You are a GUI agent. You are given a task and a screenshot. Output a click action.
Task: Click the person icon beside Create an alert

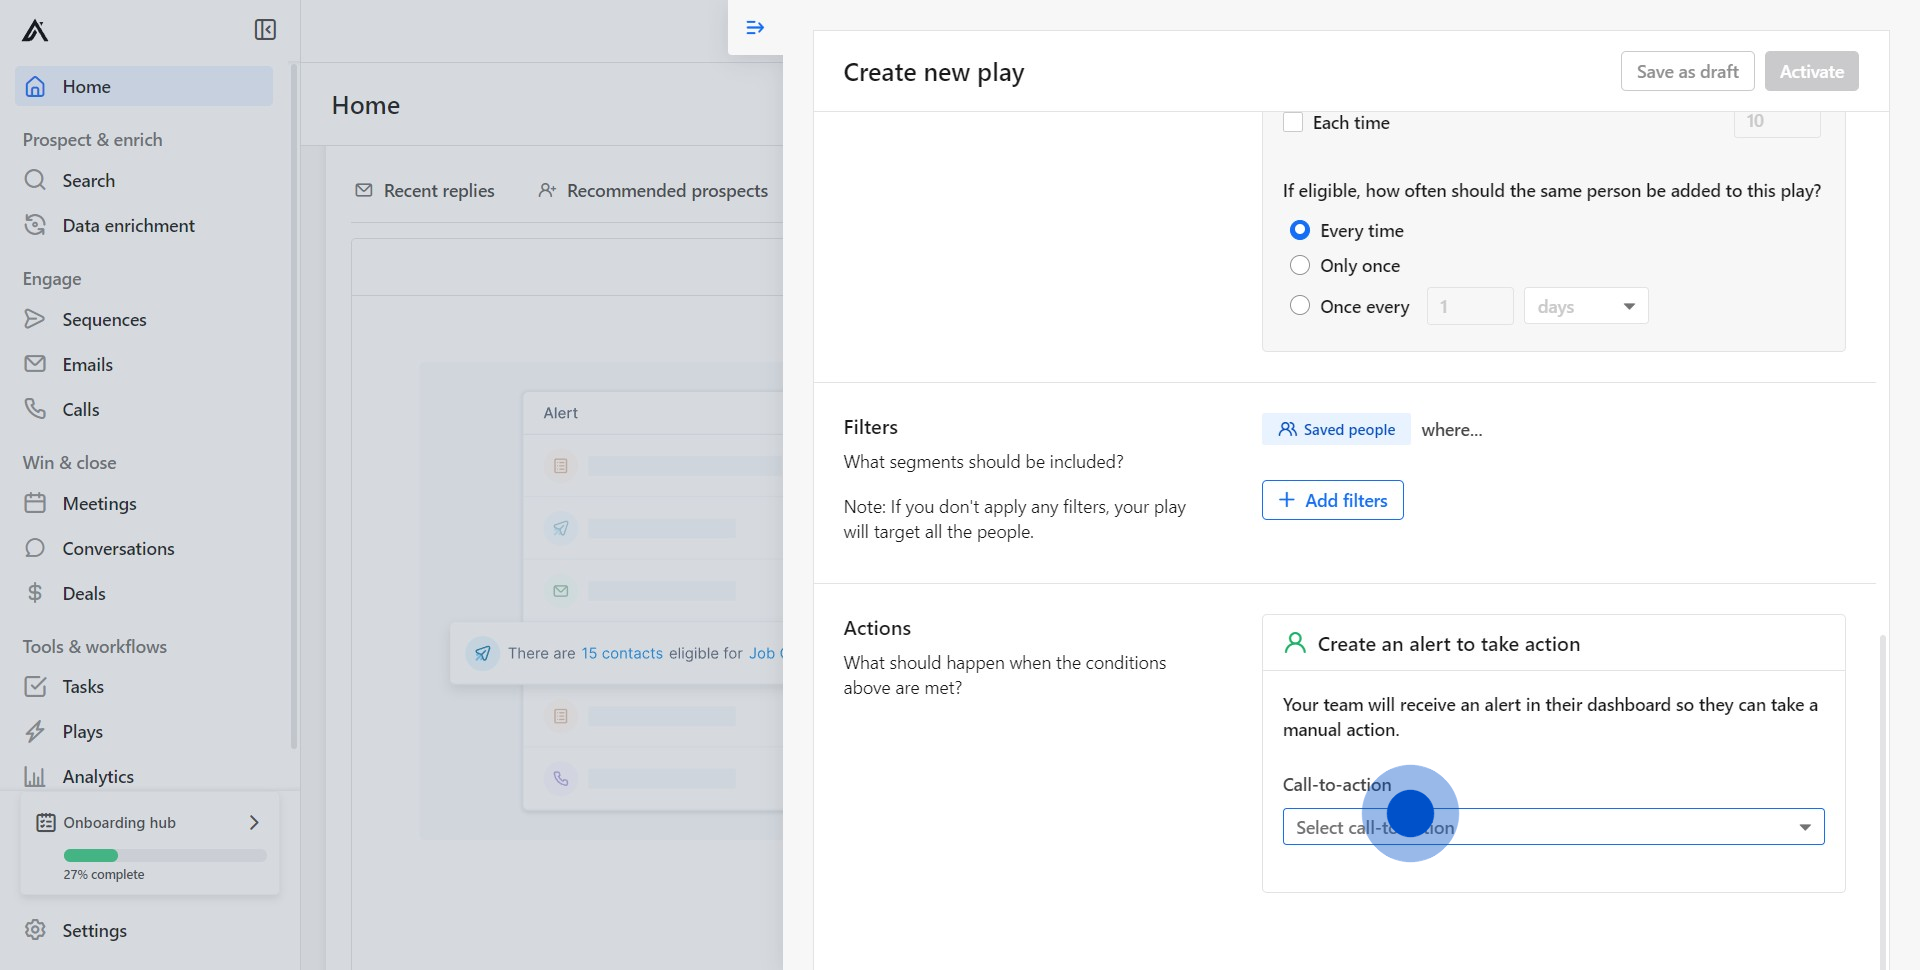tap(1295, 643)
